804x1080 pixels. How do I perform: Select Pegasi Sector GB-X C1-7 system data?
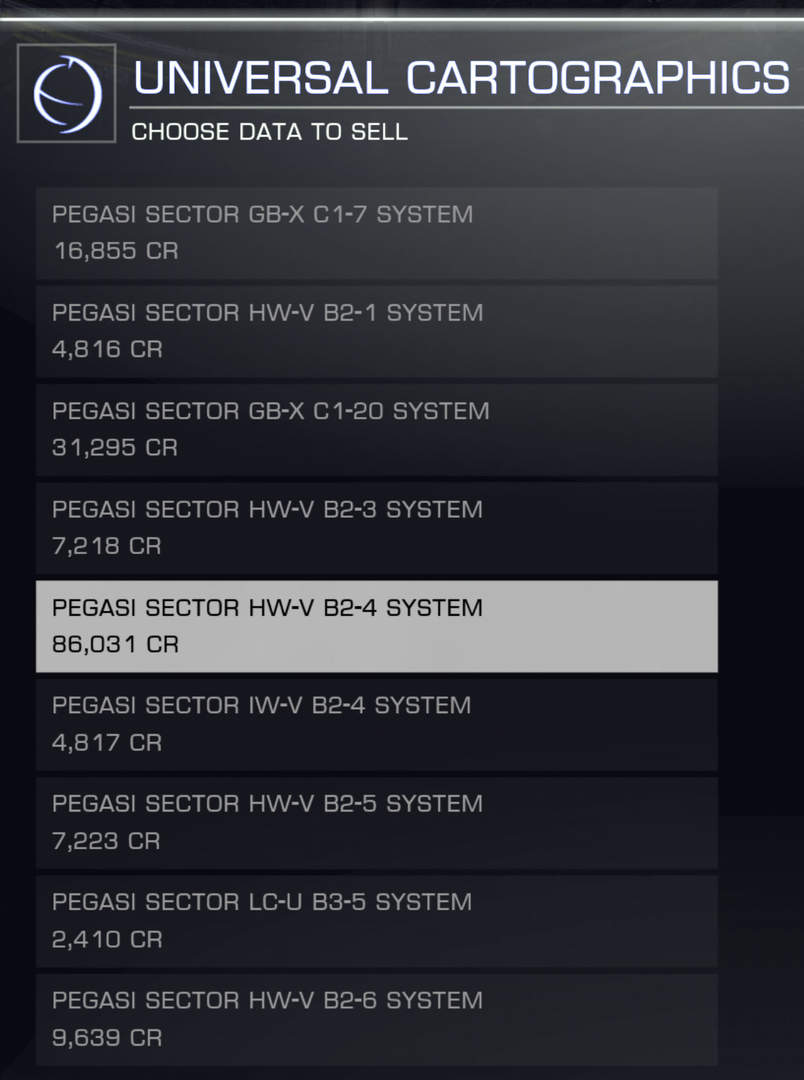377,233
